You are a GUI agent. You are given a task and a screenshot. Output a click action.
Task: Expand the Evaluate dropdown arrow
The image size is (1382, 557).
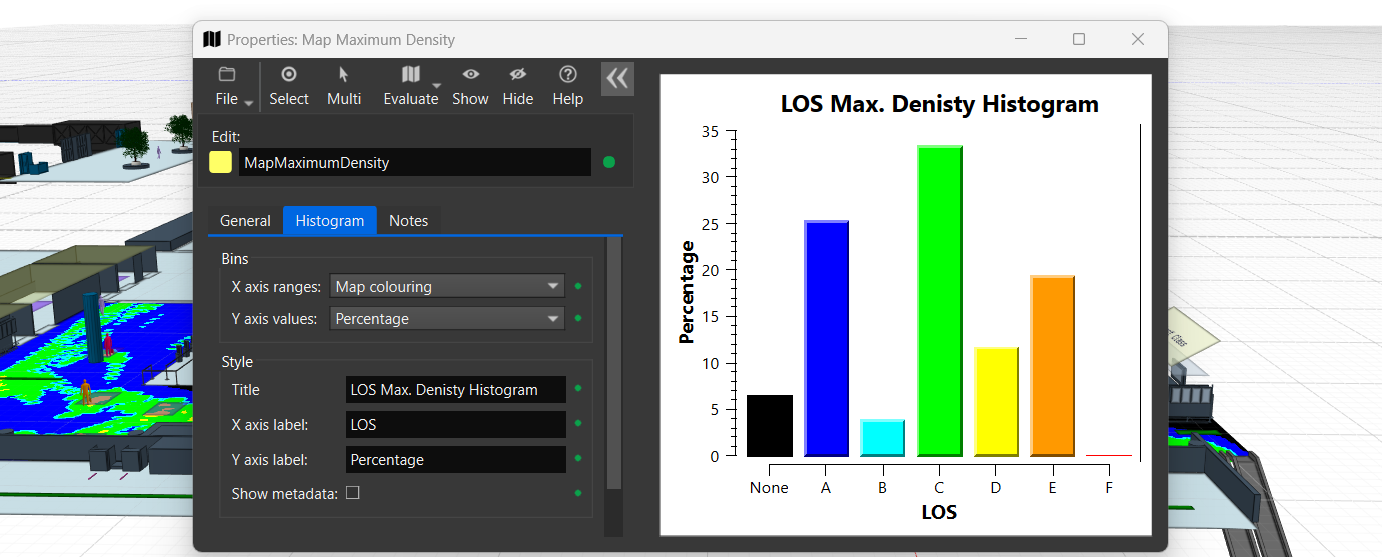point(438,87)
